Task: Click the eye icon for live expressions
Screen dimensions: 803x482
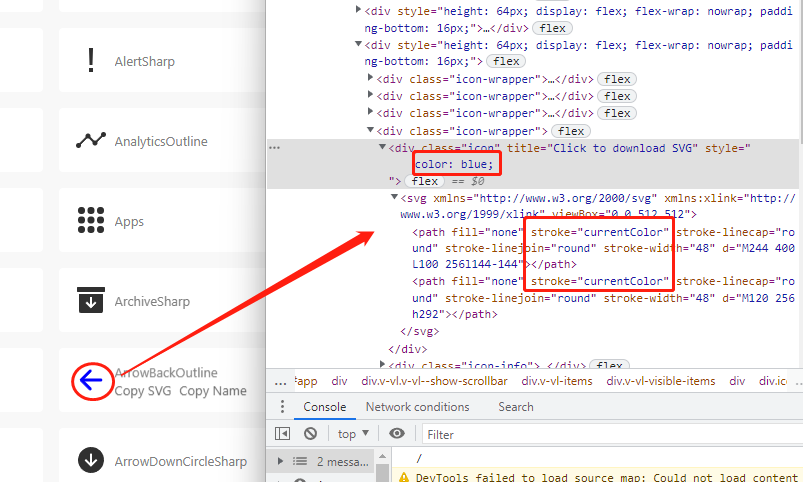Action: click(396, 434)
